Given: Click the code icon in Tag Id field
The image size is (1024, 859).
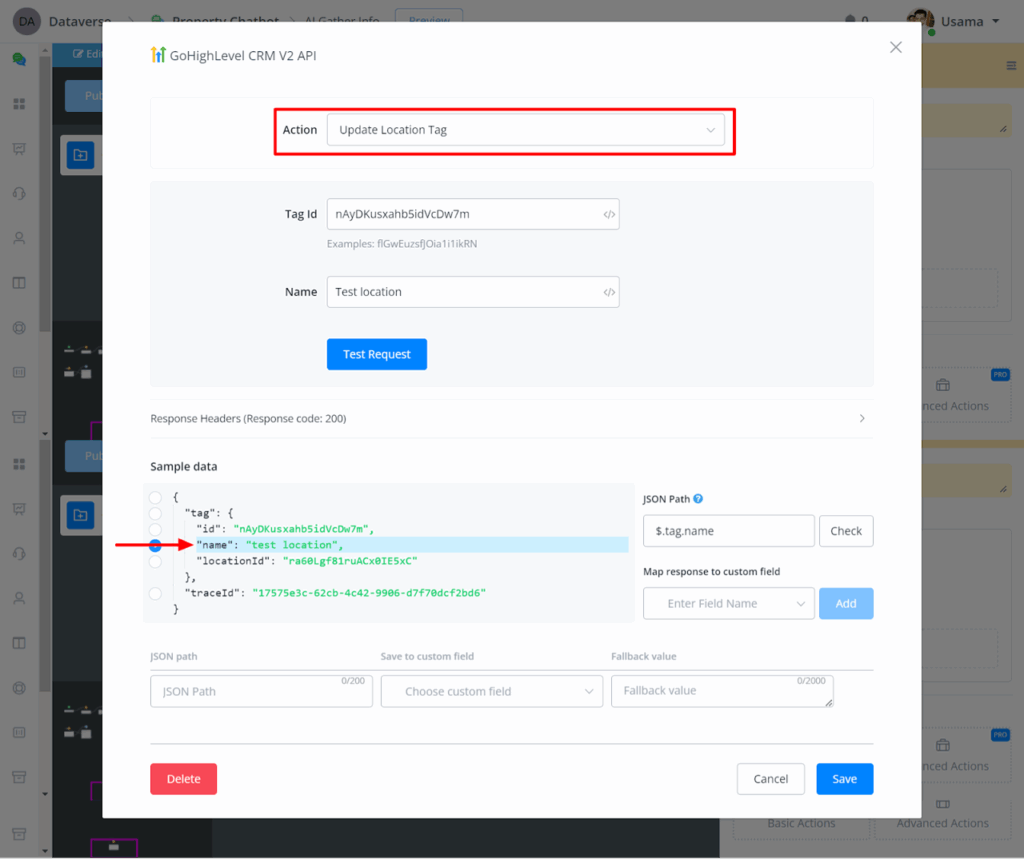Looking at the screenshot, I should (x=609, y=214).
